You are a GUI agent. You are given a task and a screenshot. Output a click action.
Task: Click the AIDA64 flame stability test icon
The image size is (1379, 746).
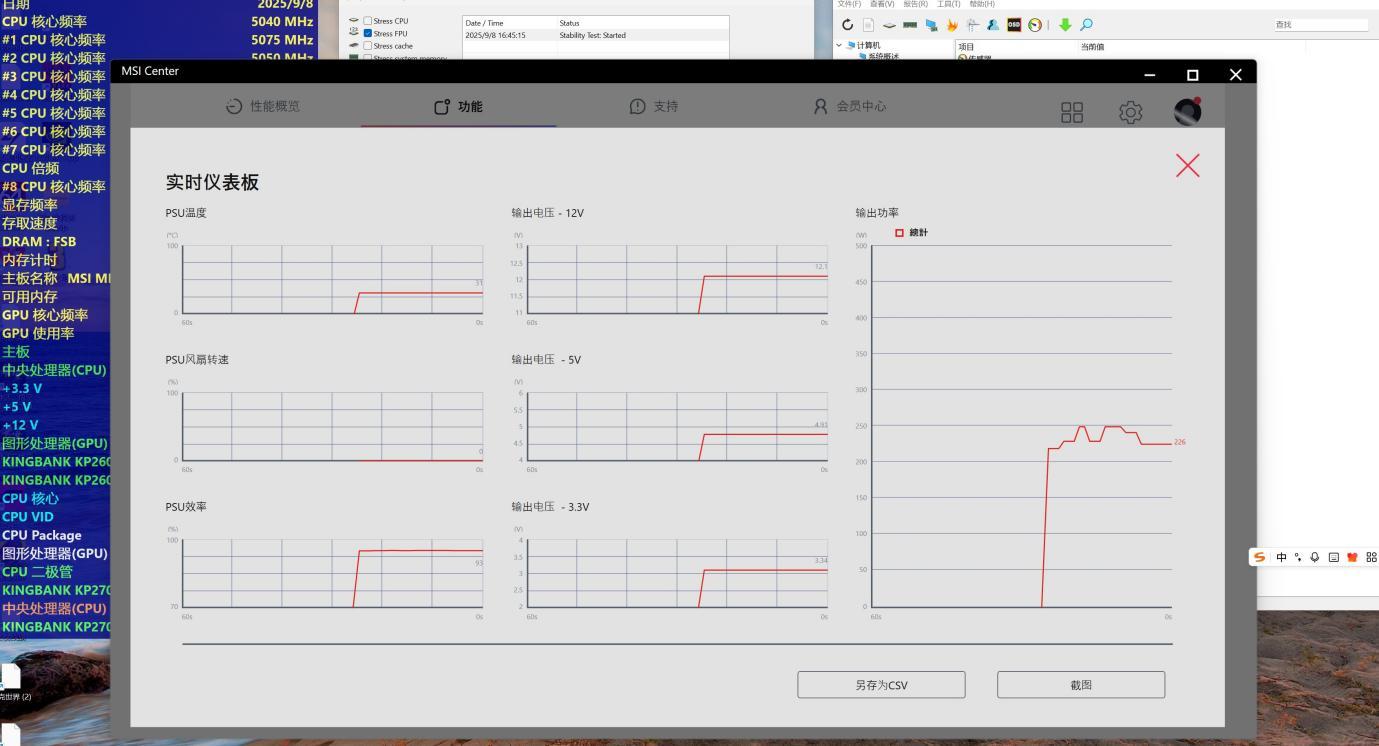point(952,25)
